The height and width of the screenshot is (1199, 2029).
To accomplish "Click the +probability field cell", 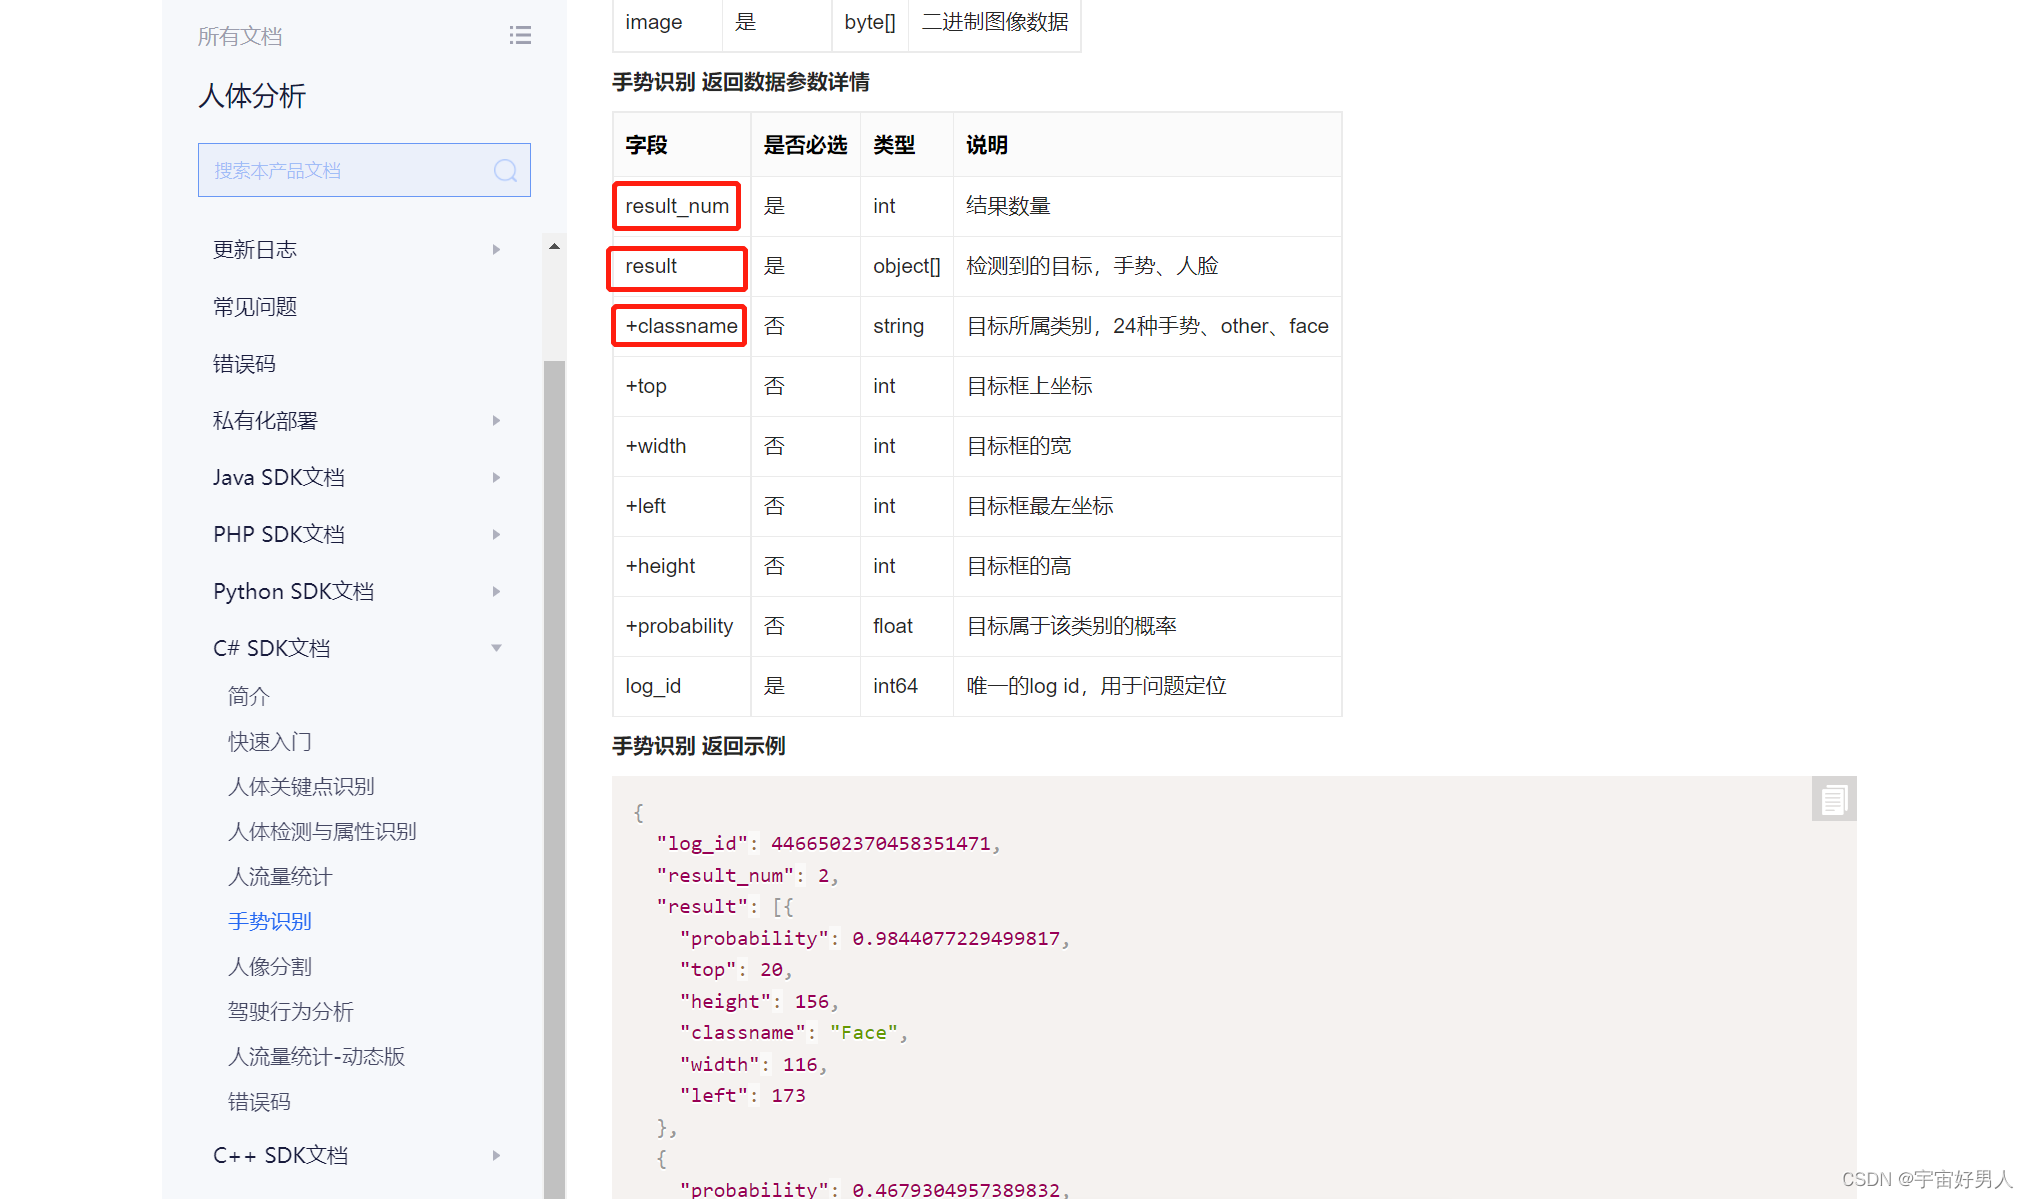I will coord(681,626).
